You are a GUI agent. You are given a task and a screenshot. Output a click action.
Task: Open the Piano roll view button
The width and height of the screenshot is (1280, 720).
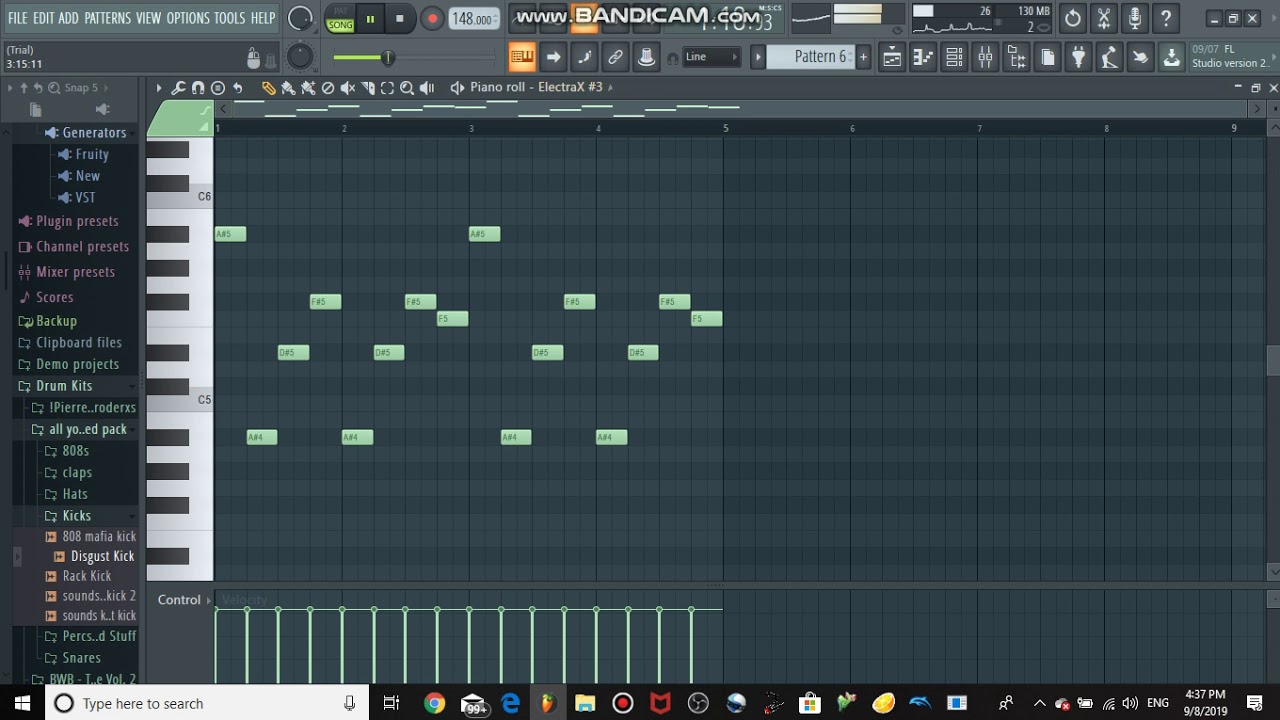tap(923, 57)
